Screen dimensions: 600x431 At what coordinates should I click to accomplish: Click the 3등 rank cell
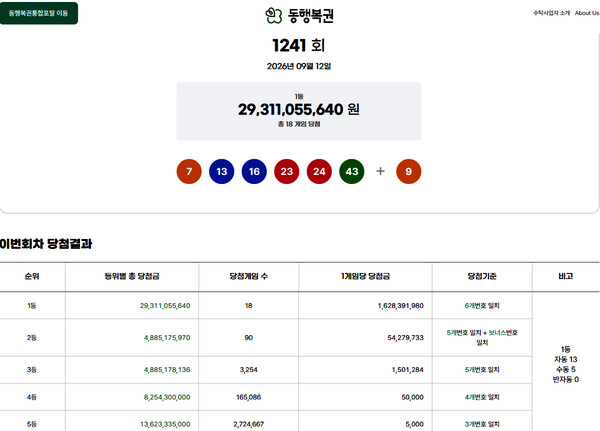(32, 370)
